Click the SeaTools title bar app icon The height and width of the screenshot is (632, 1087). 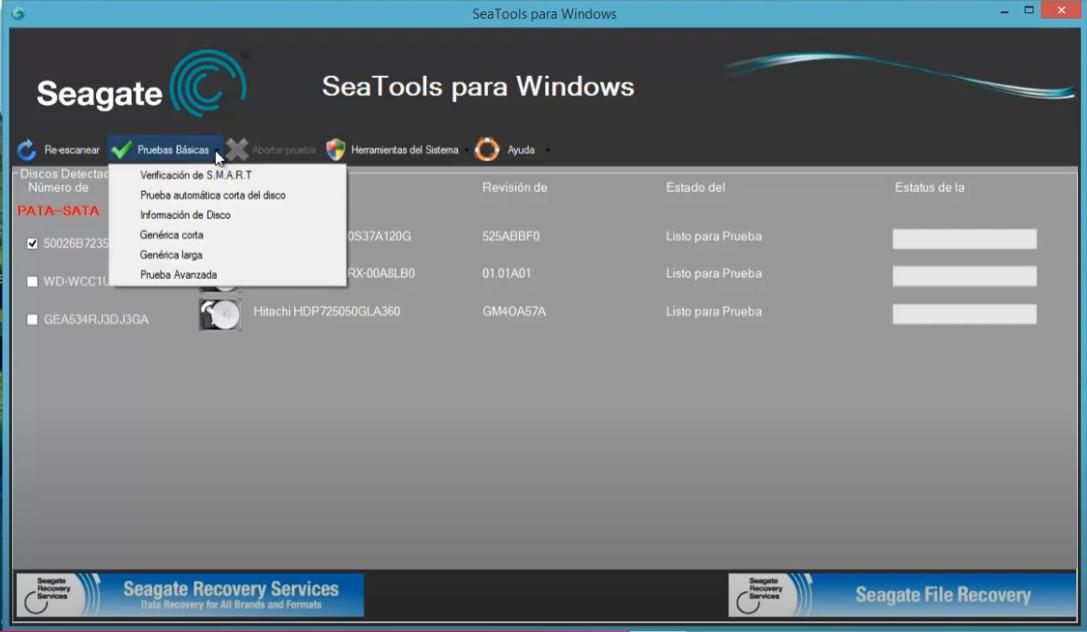point(18,14)
